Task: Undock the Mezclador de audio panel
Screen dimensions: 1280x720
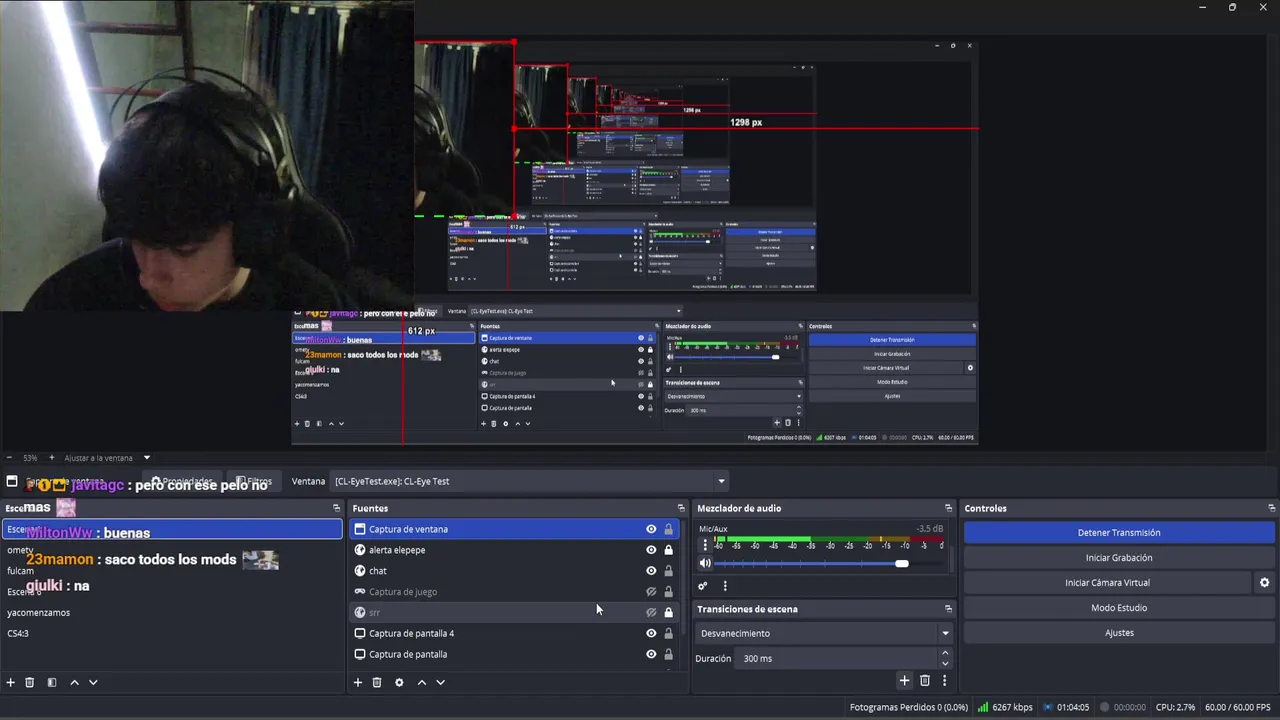Action: (x=948, y=508)
